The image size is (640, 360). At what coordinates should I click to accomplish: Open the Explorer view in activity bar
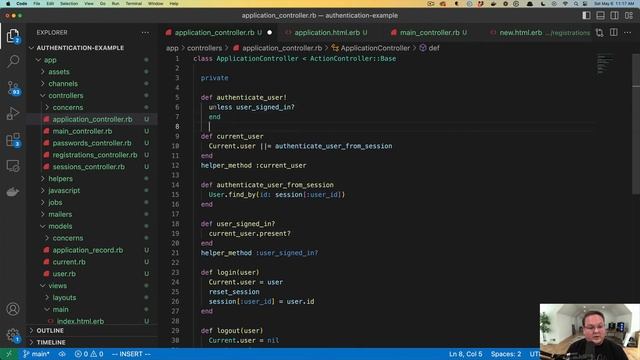13,36
